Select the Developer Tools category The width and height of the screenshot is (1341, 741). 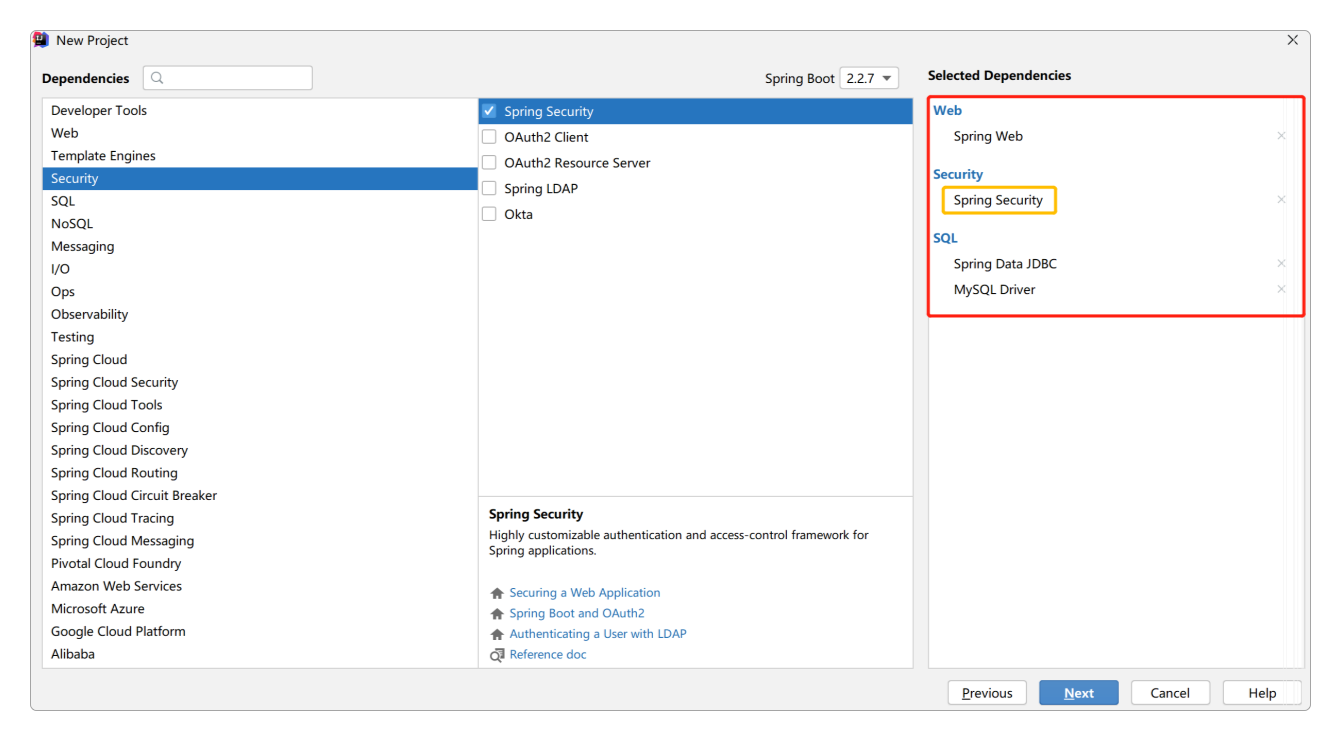click(260, 110)
